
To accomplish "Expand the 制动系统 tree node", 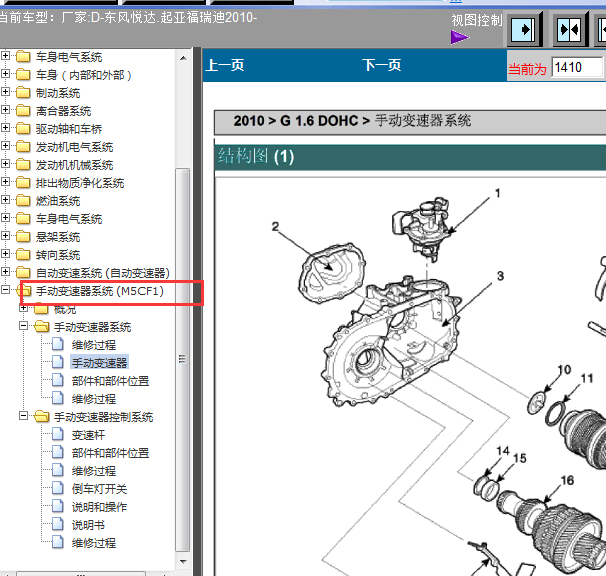I will [5, 92].
